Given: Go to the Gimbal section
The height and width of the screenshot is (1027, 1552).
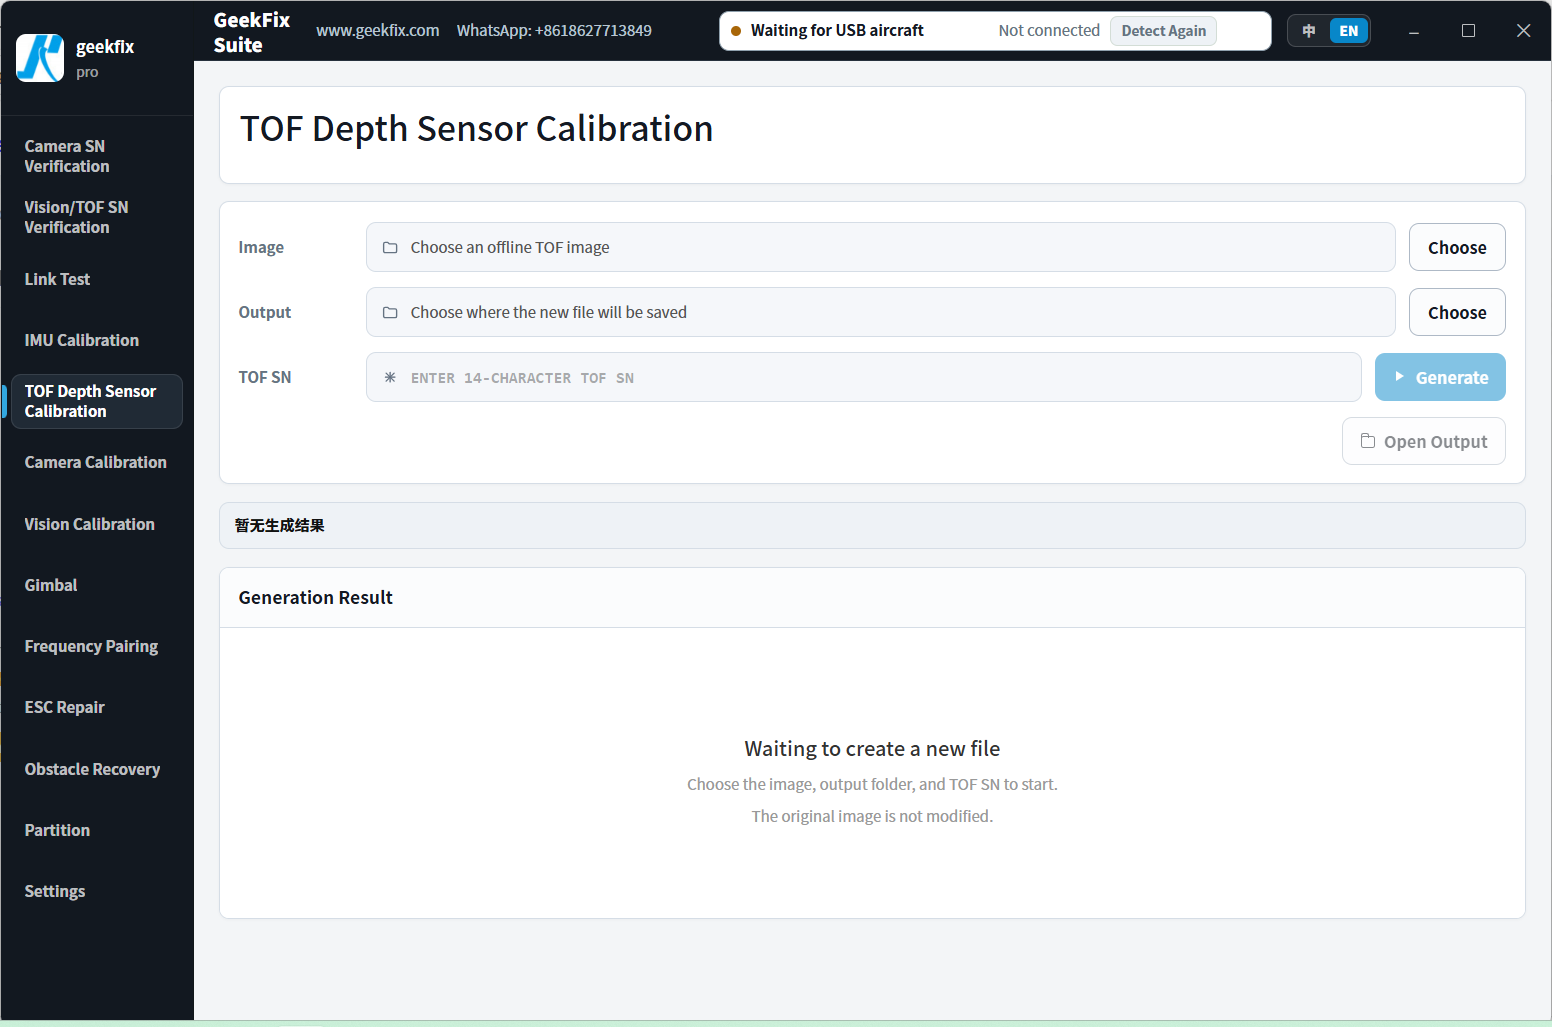Looking at the screenshot, I should [x=97, y=585].
